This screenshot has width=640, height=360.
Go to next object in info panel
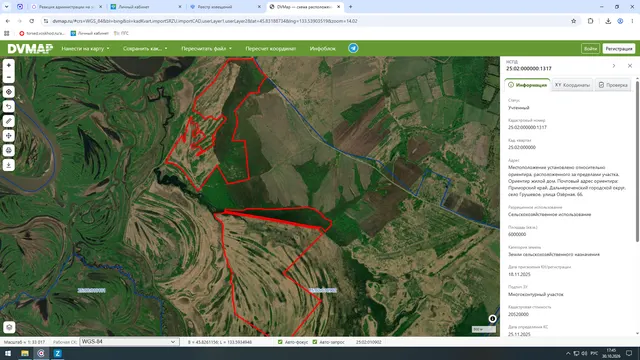tap(614, 66)
